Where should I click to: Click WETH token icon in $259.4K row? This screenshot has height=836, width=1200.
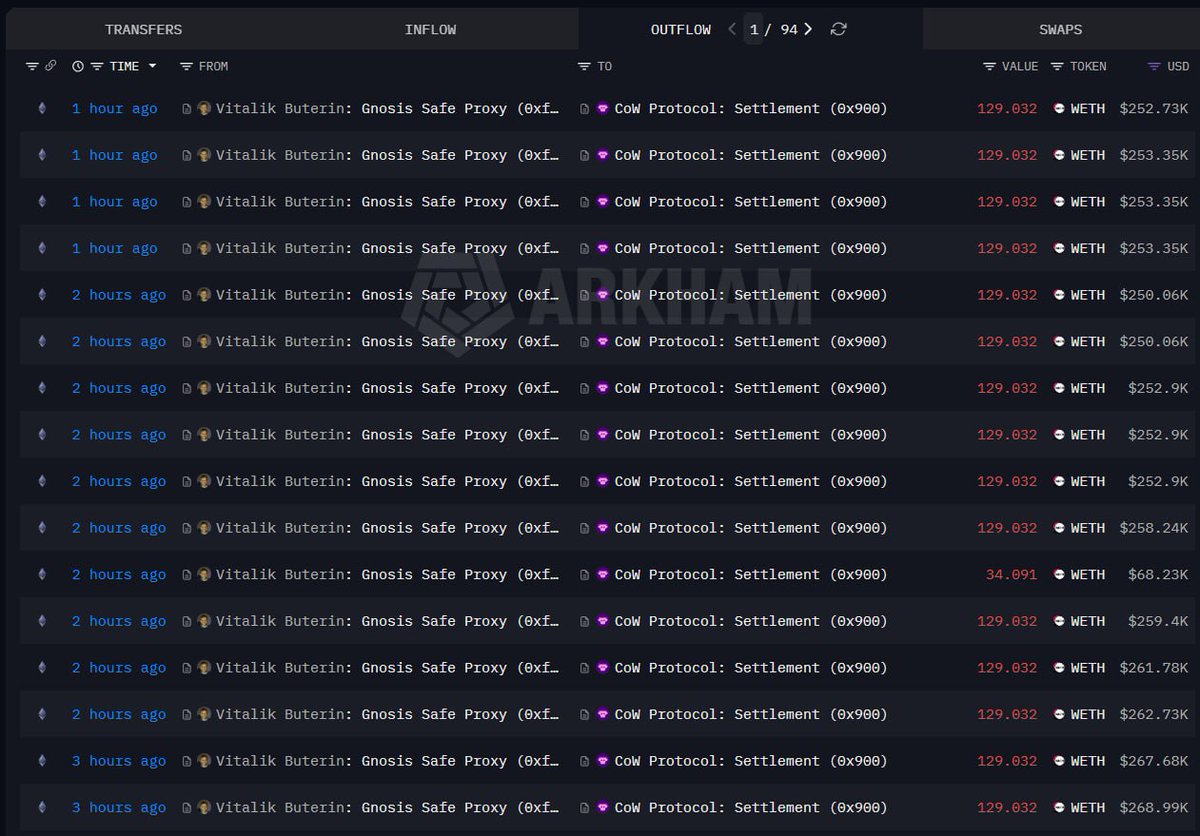(1059, 621)
